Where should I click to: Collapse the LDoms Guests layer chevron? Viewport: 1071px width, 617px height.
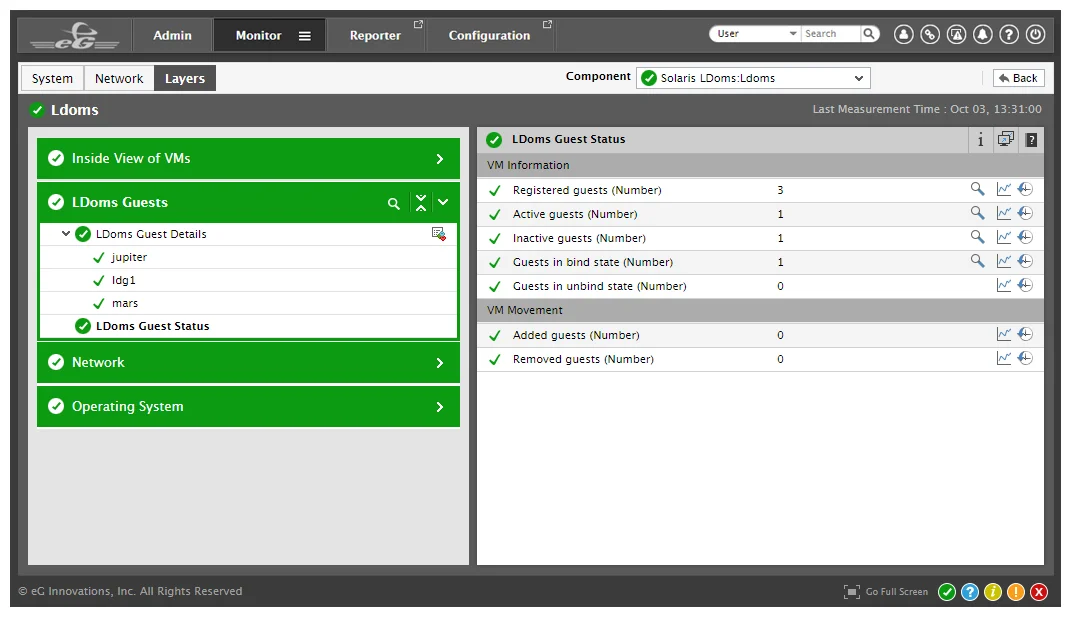coord(443,202)
